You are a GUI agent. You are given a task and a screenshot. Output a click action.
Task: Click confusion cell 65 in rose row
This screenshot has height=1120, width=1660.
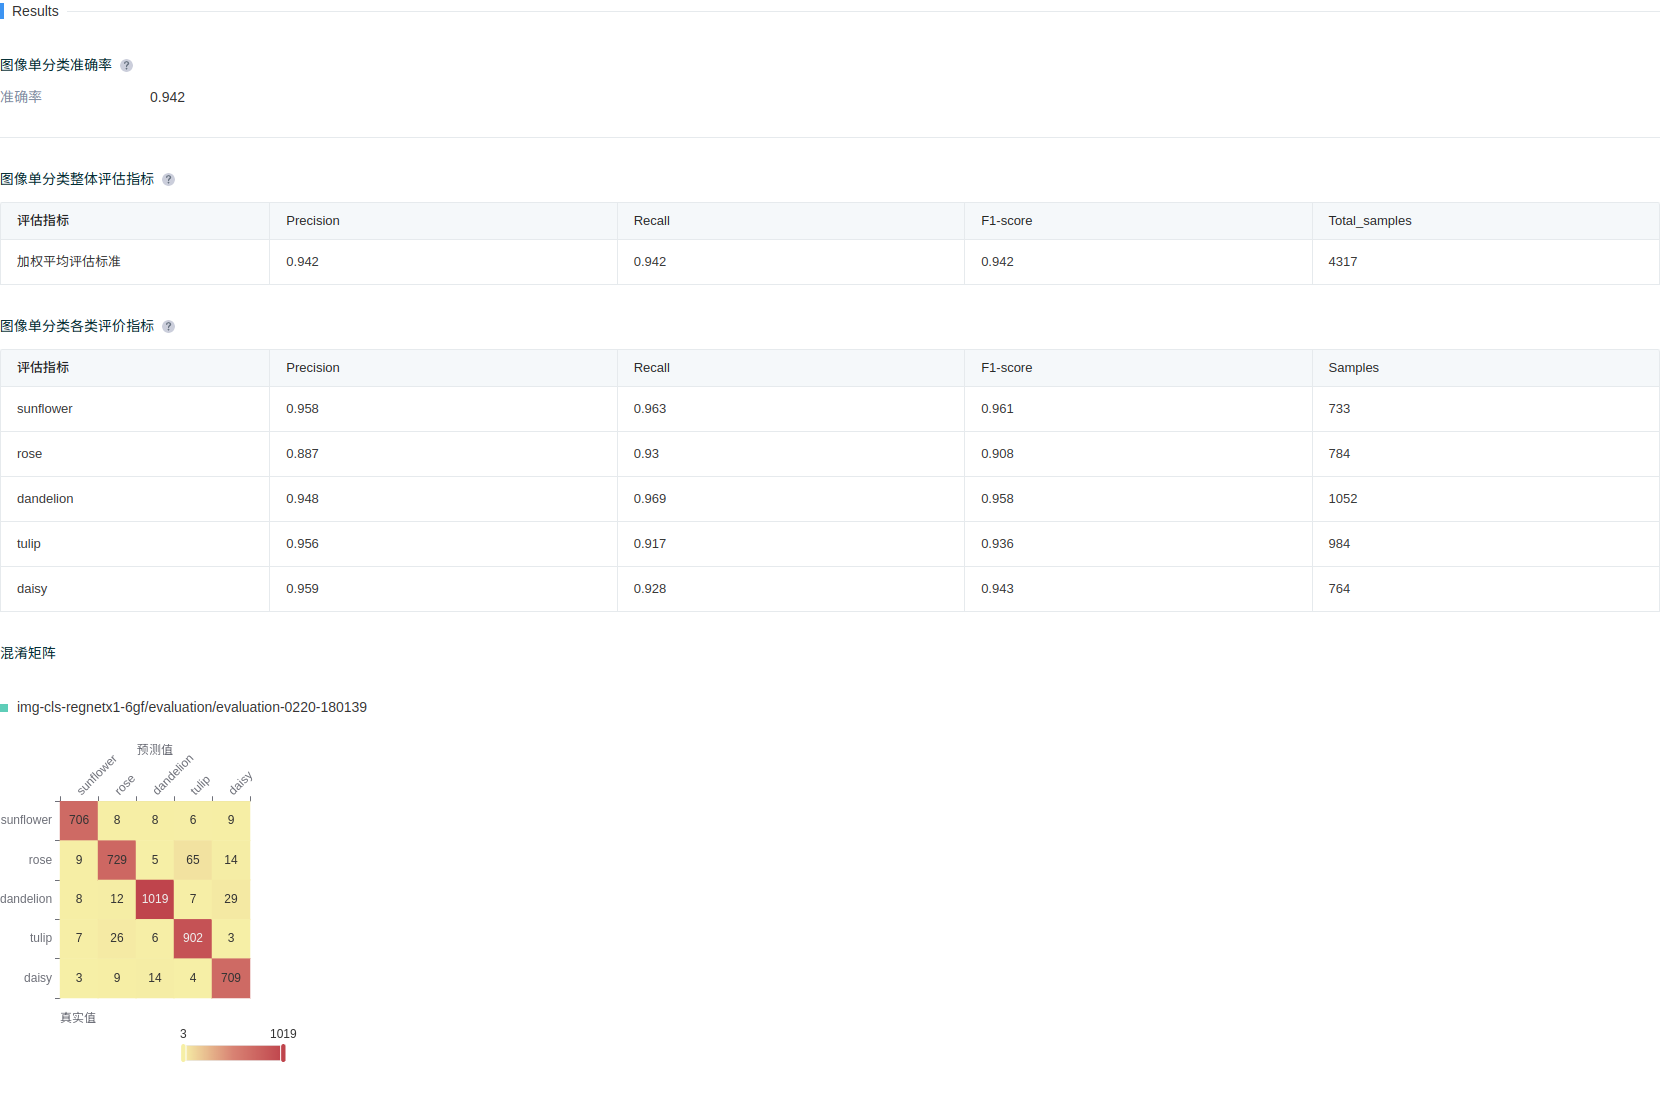point(193,860)
